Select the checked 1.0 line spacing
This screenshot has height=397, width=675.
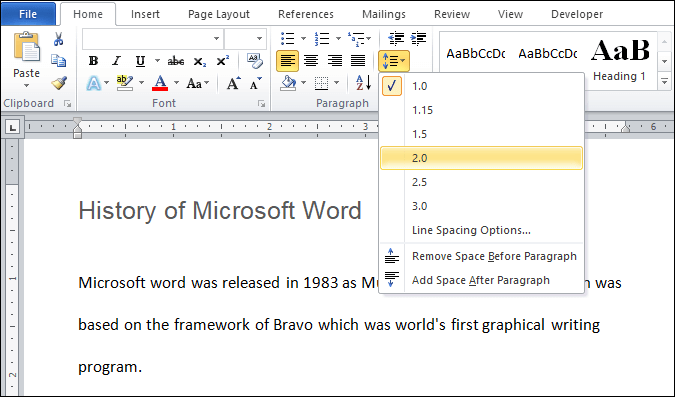pyautogui.click(x=481, y=86)
